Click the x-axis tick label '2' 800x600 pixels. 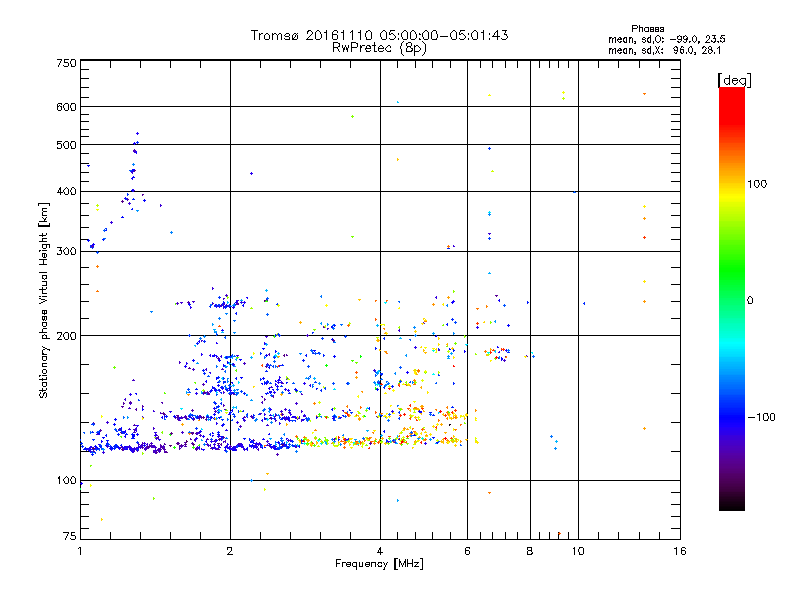pos(230,551)
